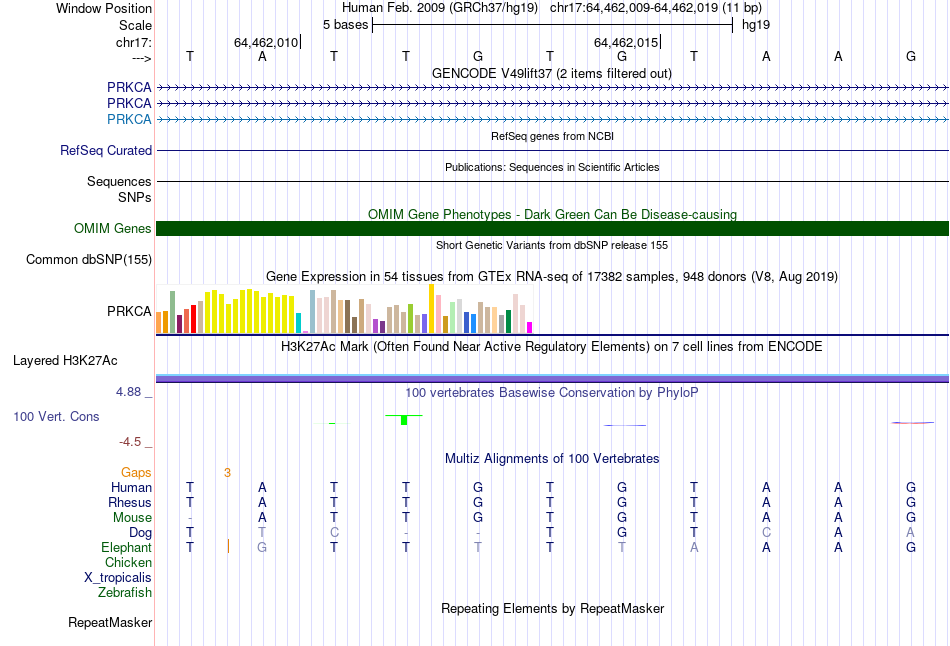Screen dimensions: 950x646
Task: Click 'Repeating Elements by RepeatMasker' title
Action: point(552,608)
